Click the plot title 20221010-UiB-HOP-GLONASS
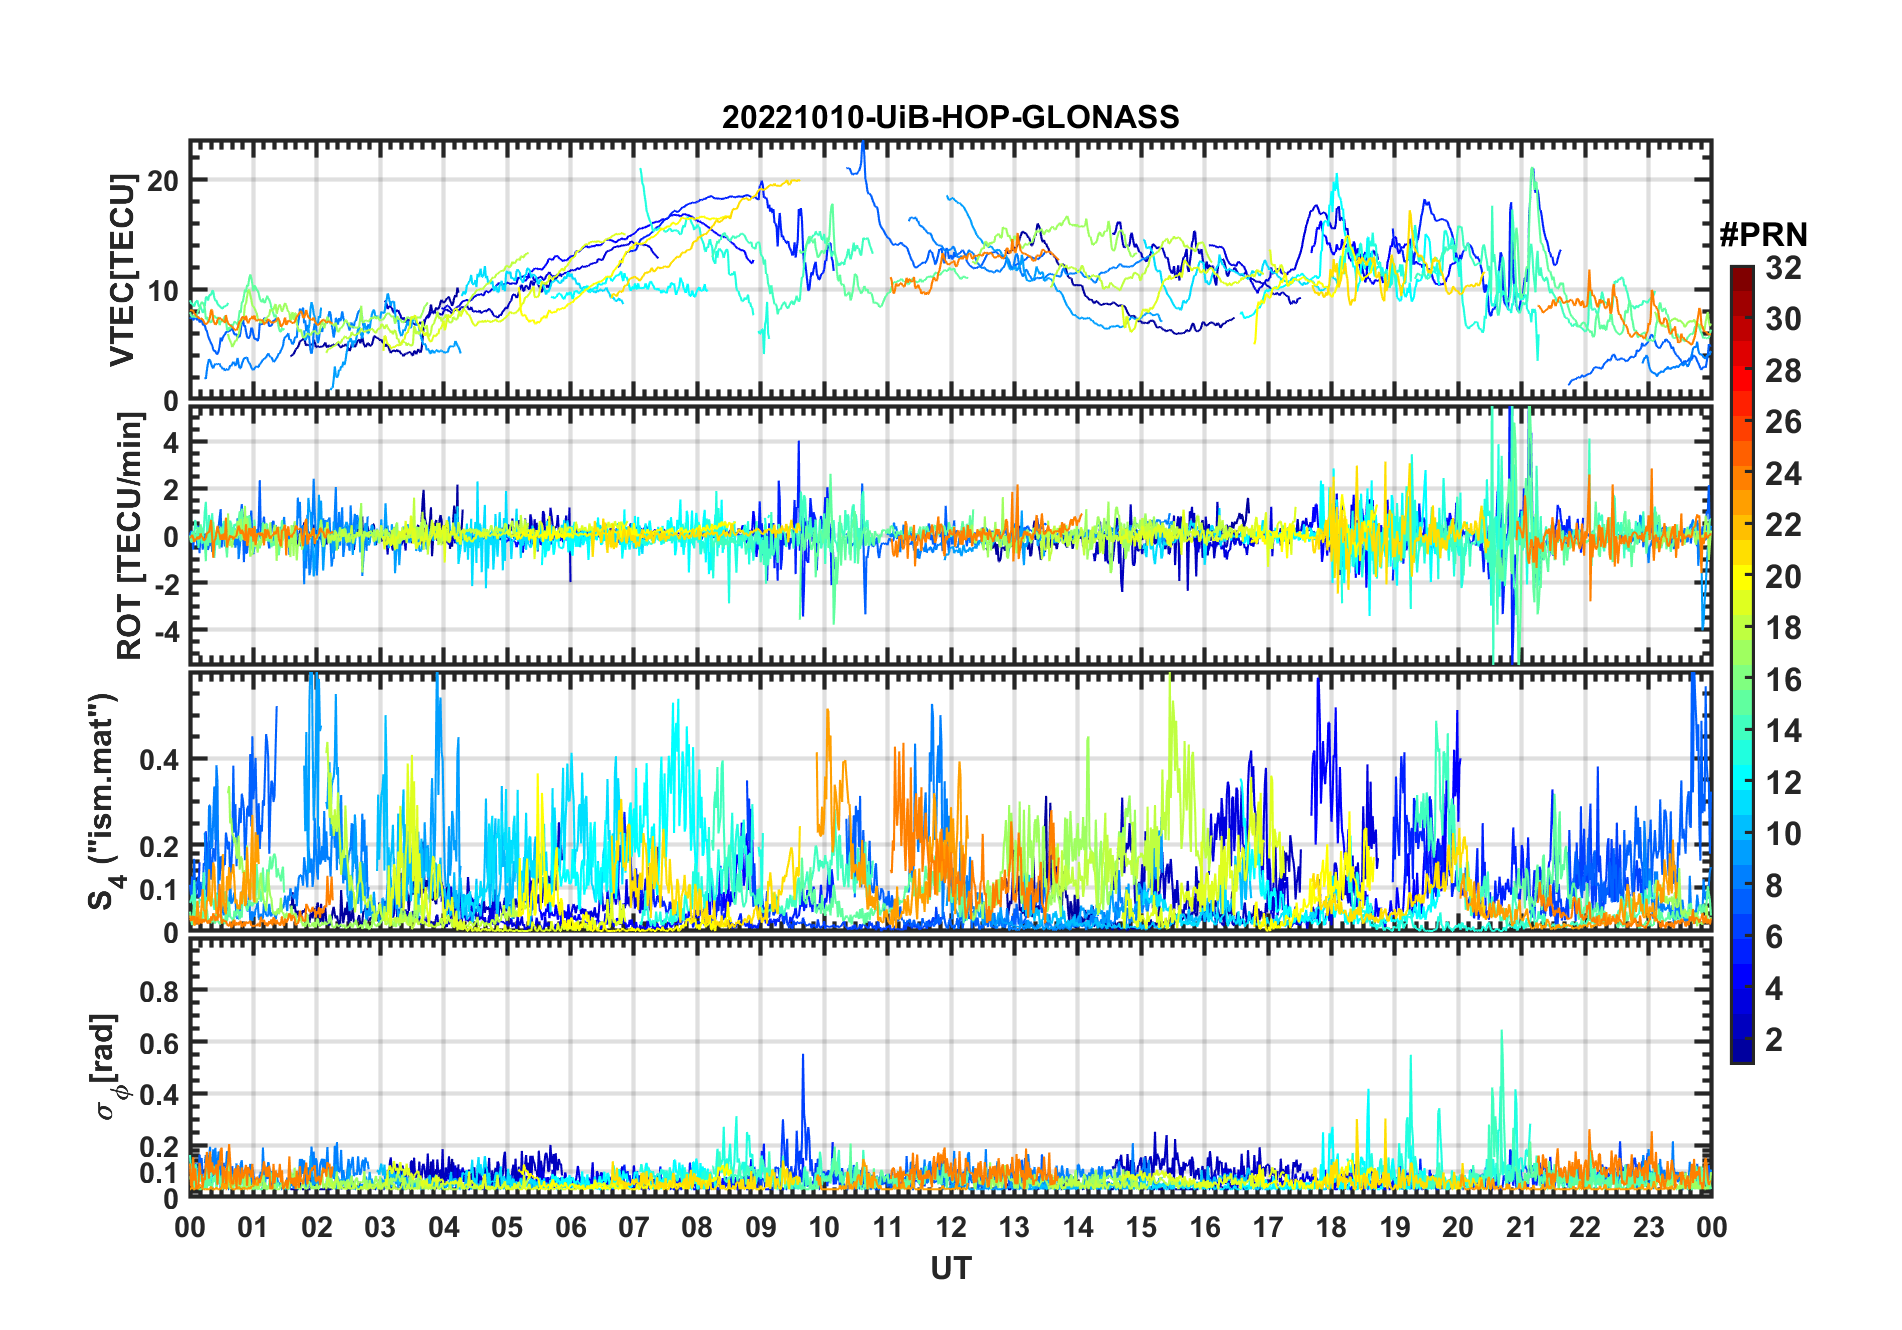The image size is (1902, 1330). tap(950, 118)
